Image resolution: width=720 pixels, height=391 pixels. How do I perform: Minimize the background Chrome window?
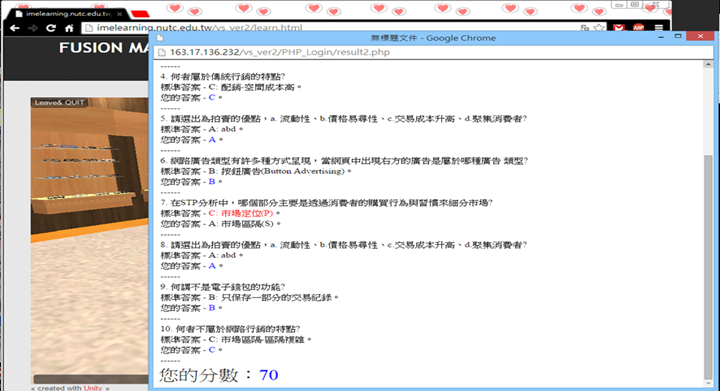point(619,5)
